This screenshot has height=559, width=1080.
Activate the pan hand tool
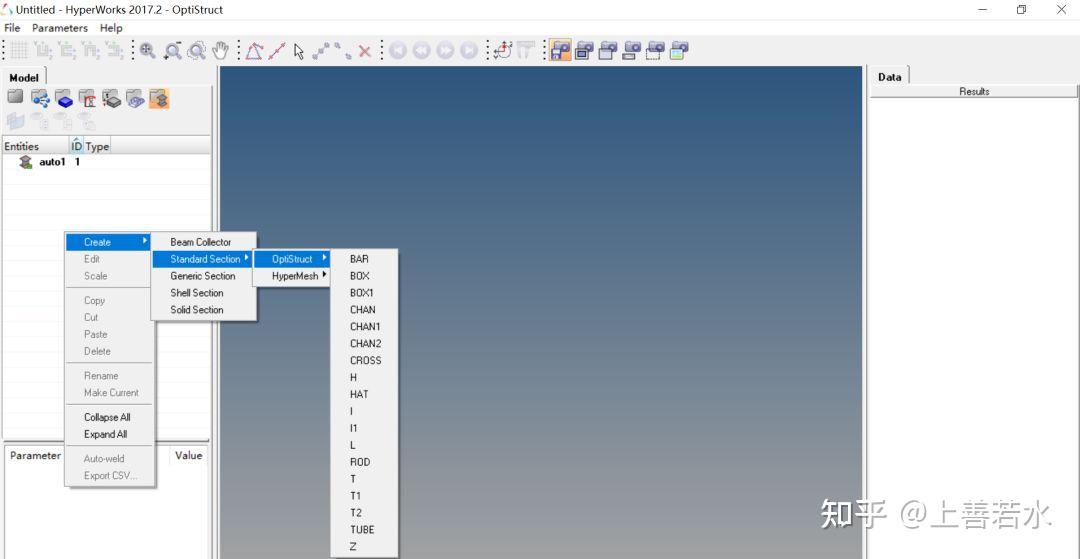click(220, 50)
